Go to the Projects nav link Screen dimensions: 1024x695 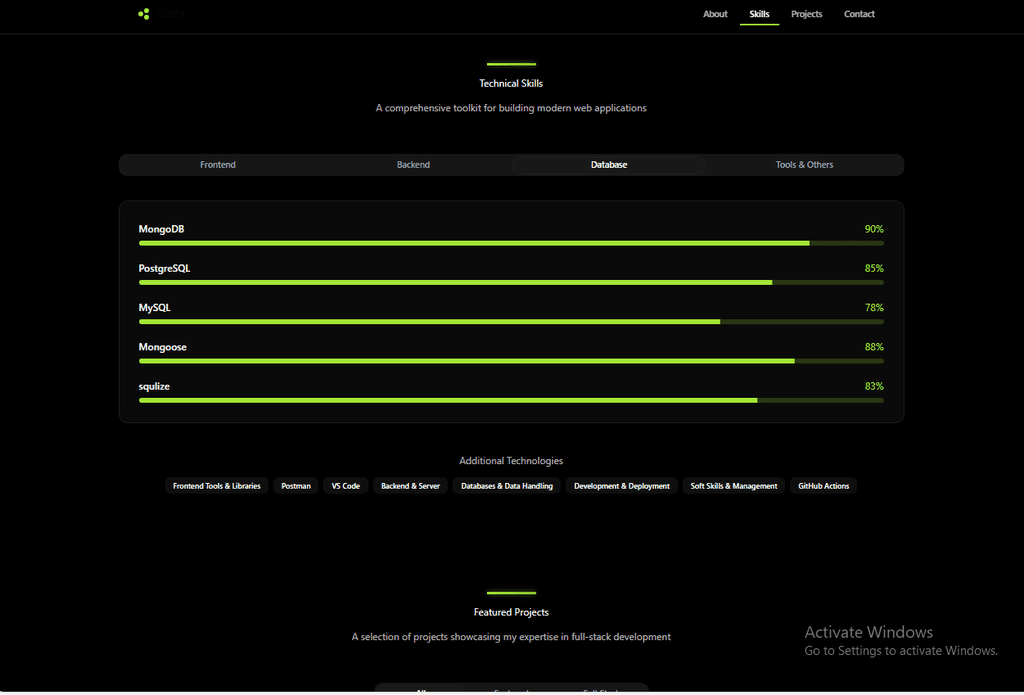806,14
